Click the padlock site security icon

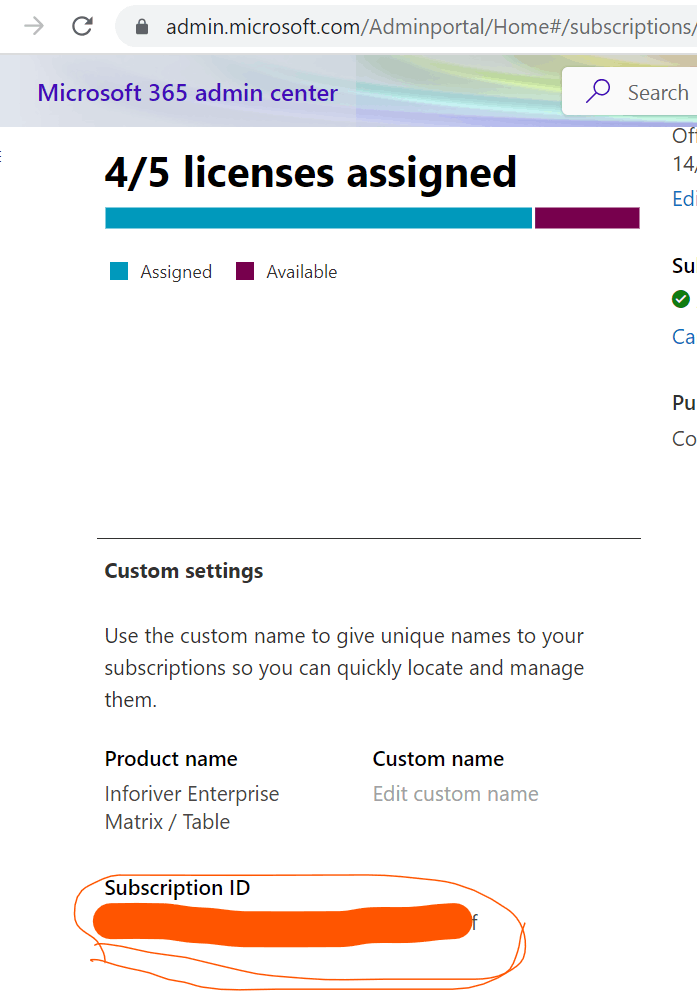click(142, 27)
